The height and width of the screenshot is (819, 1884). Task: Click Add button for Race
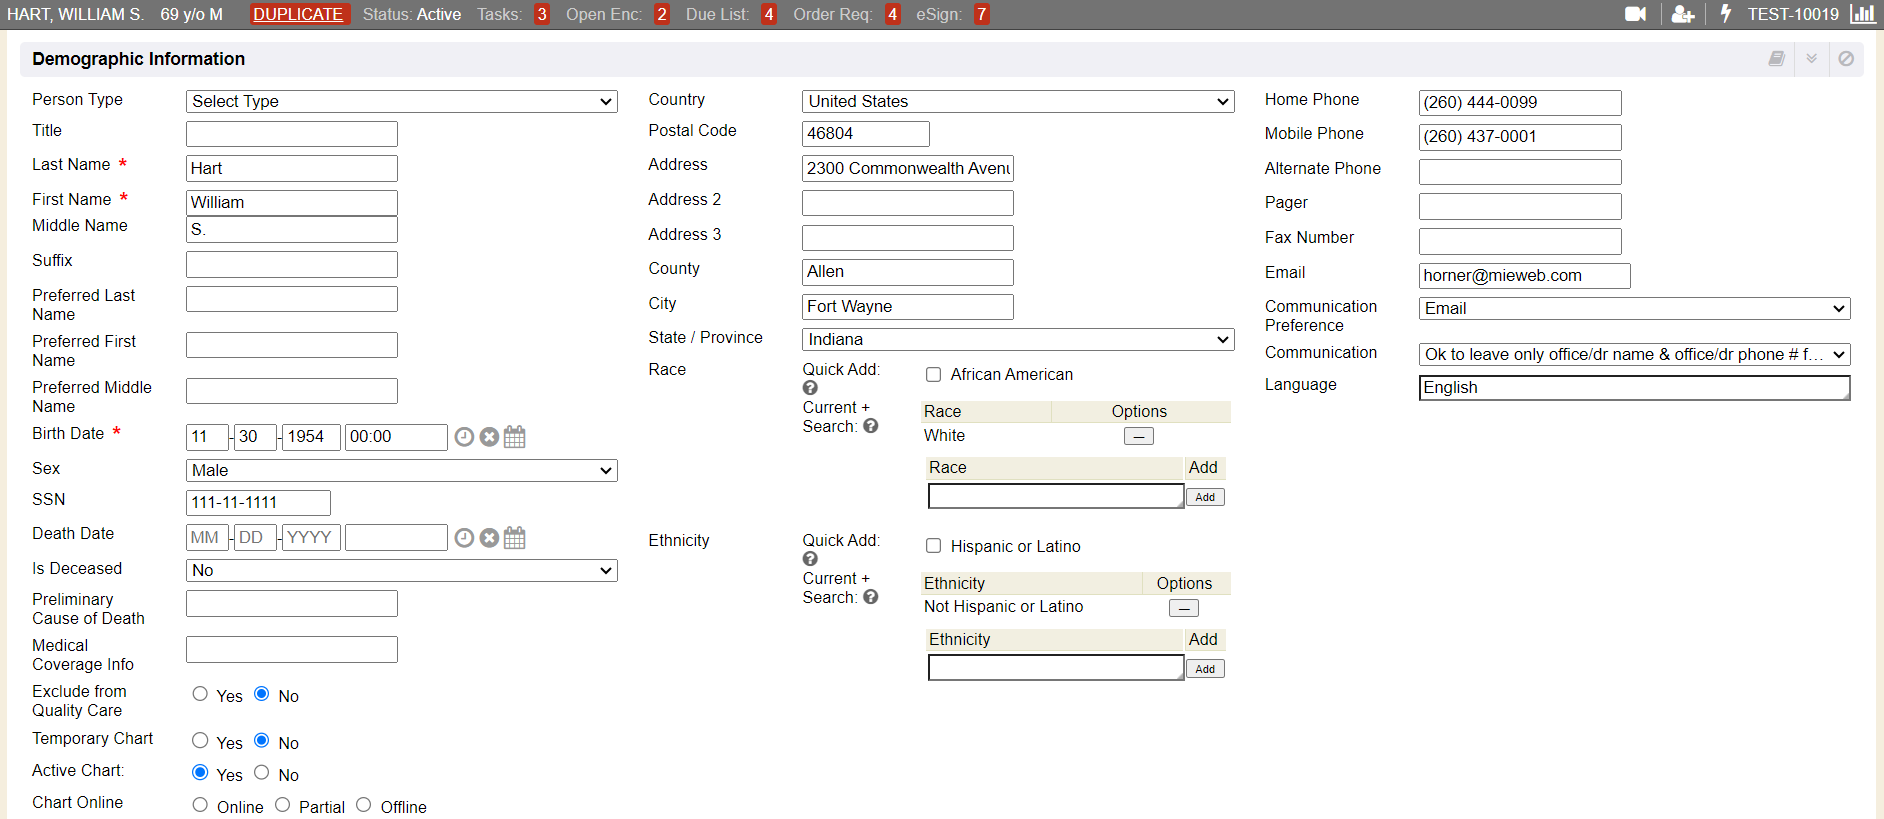click(1205, 497)
